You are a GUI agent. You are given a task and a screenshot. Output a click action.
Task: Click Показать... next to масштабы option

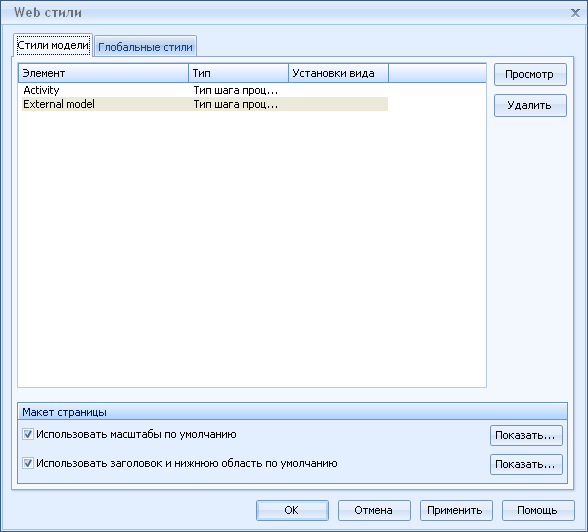pos(526,435)
